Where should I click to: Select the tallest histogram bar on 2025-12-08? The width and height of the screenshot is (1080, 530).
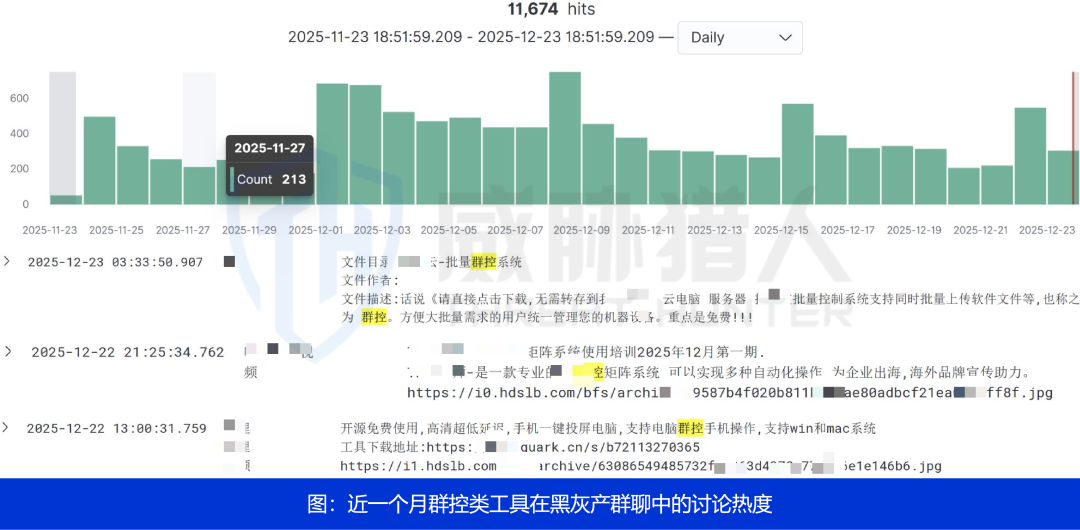pos(565,138)
